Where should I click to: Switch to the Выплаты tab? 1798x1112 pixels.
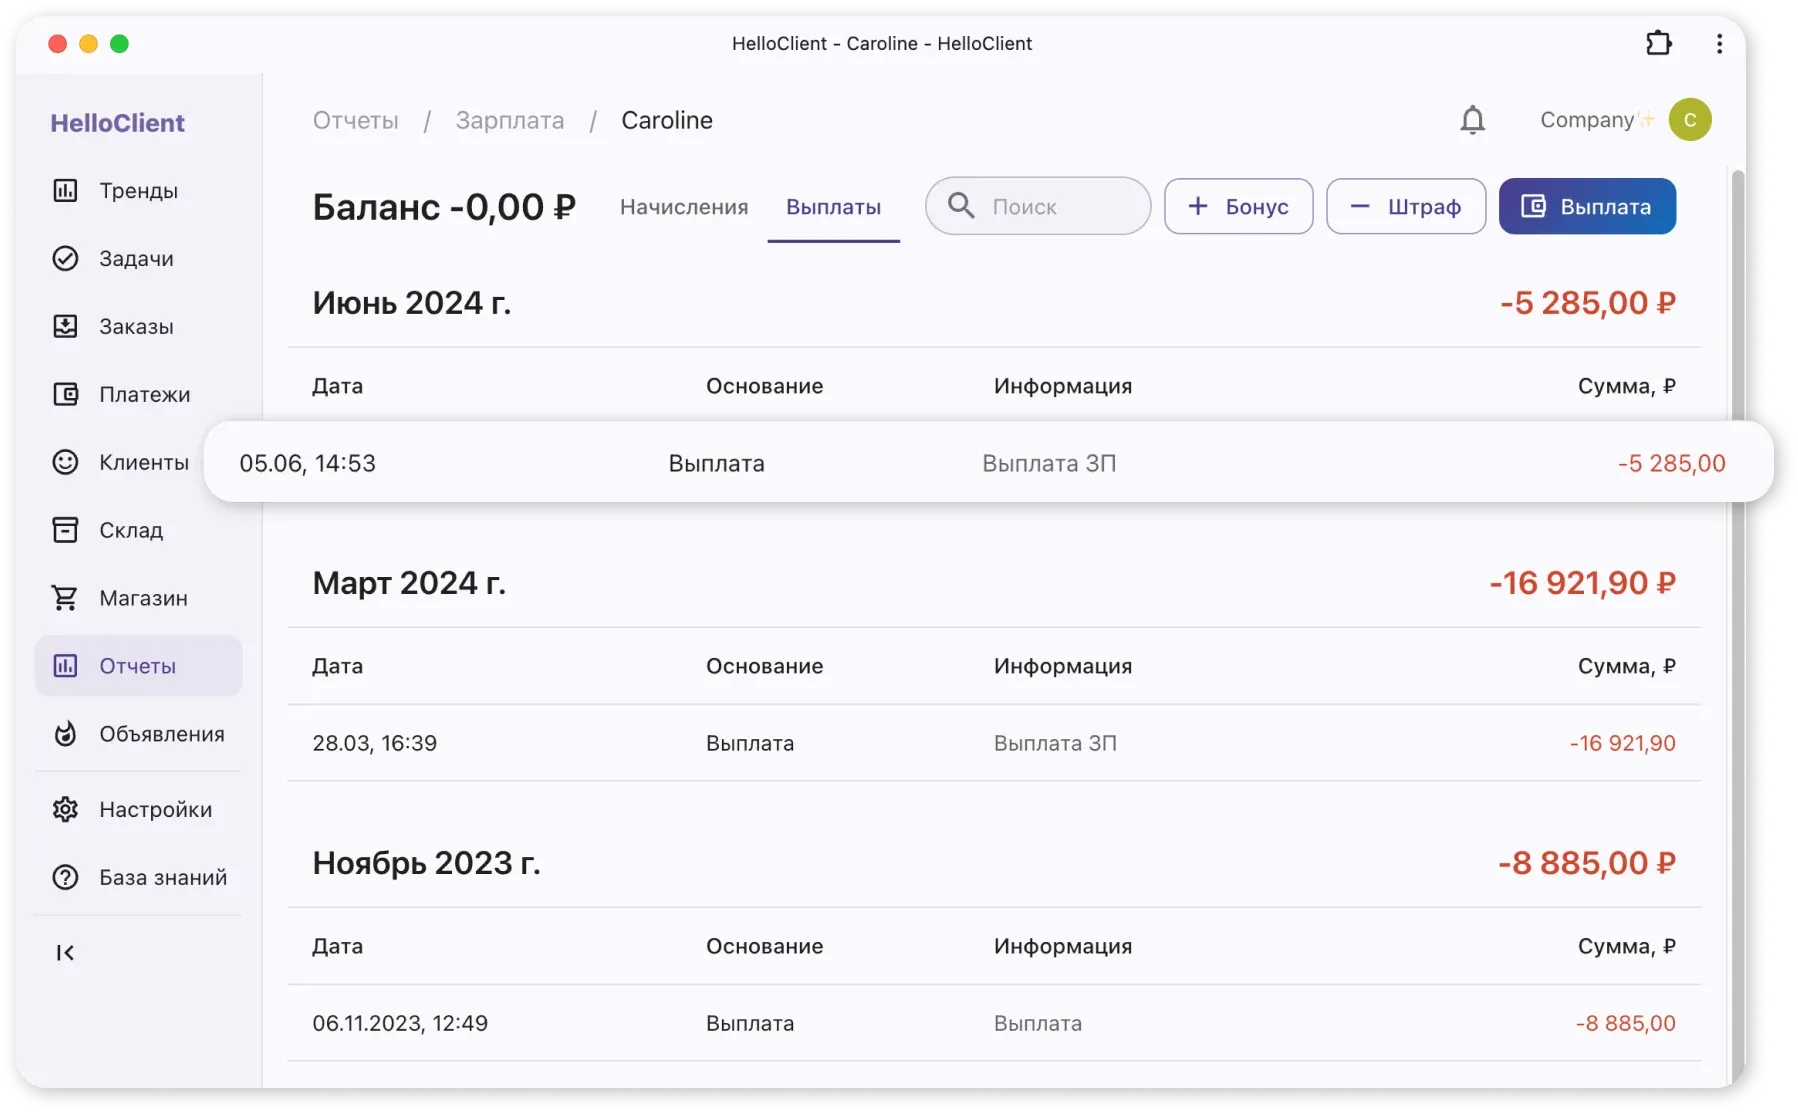[833, 207]
